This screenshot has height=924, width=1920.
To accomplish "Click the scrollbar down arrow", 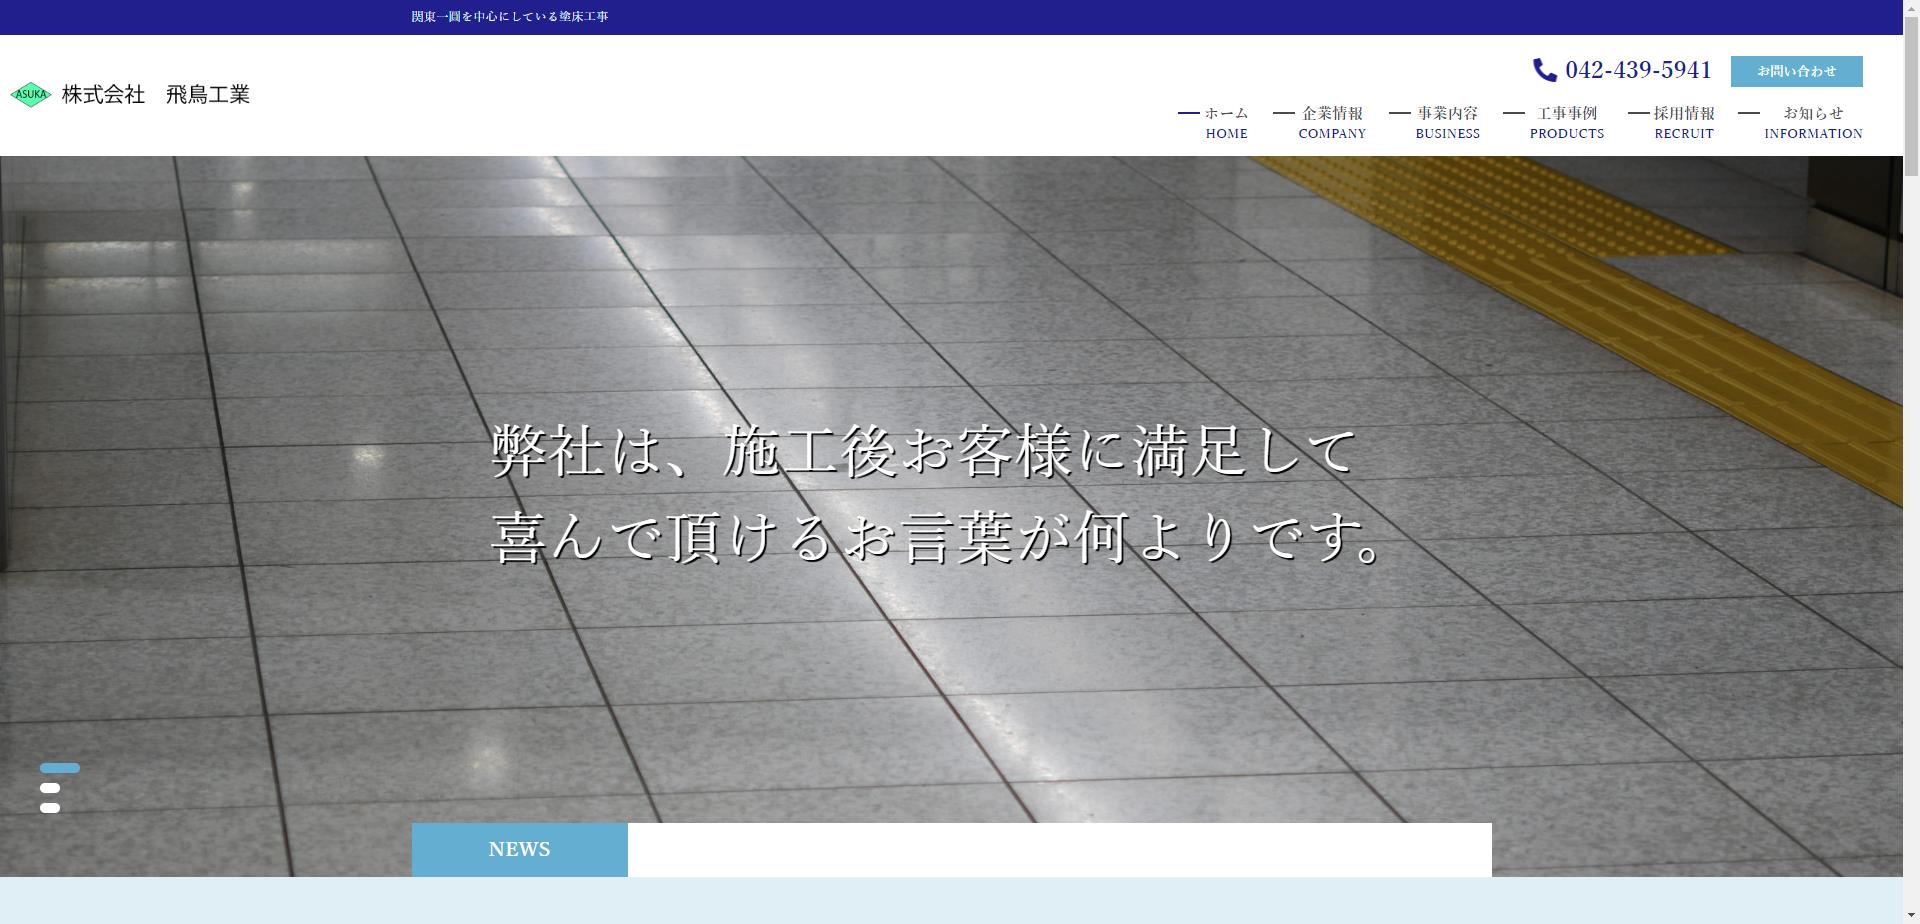I will coord(1911,916).
